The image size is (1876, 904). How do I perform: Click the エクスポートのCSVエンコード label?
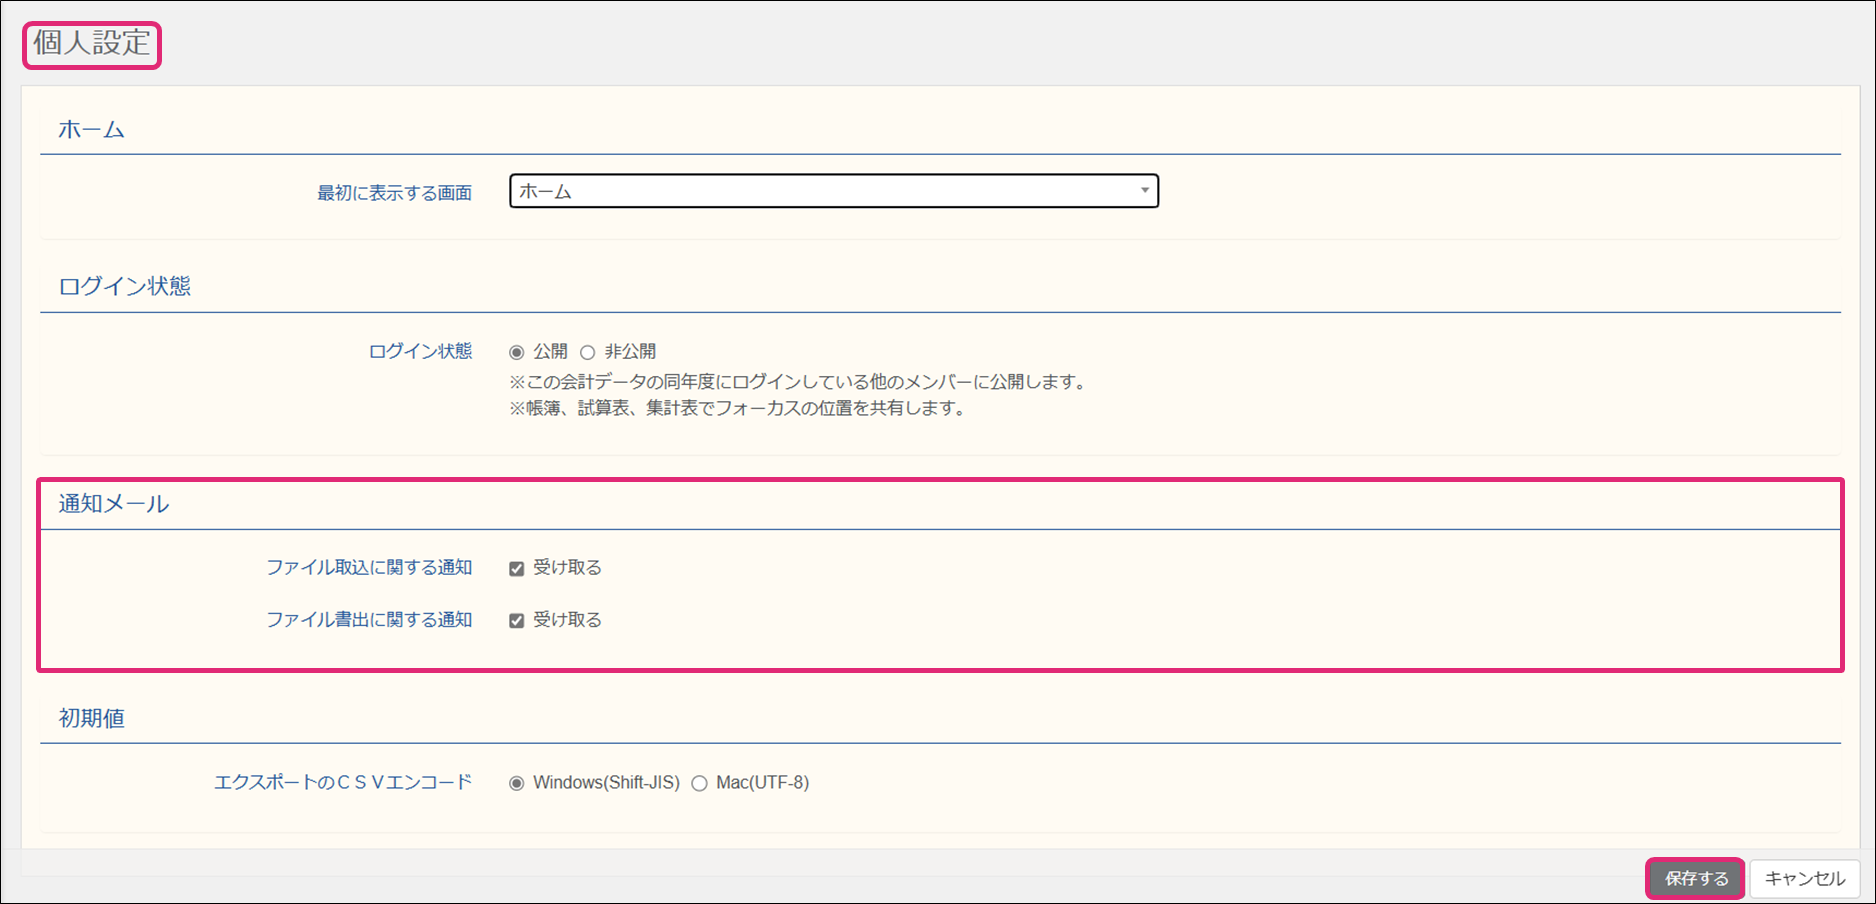tap(342, 783)
